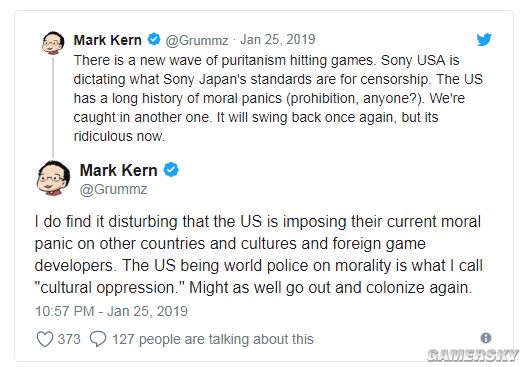This screenshot has height=367, width=525.
Task: Click the GAMERSKY watermark logo
Action: [473, 355]
